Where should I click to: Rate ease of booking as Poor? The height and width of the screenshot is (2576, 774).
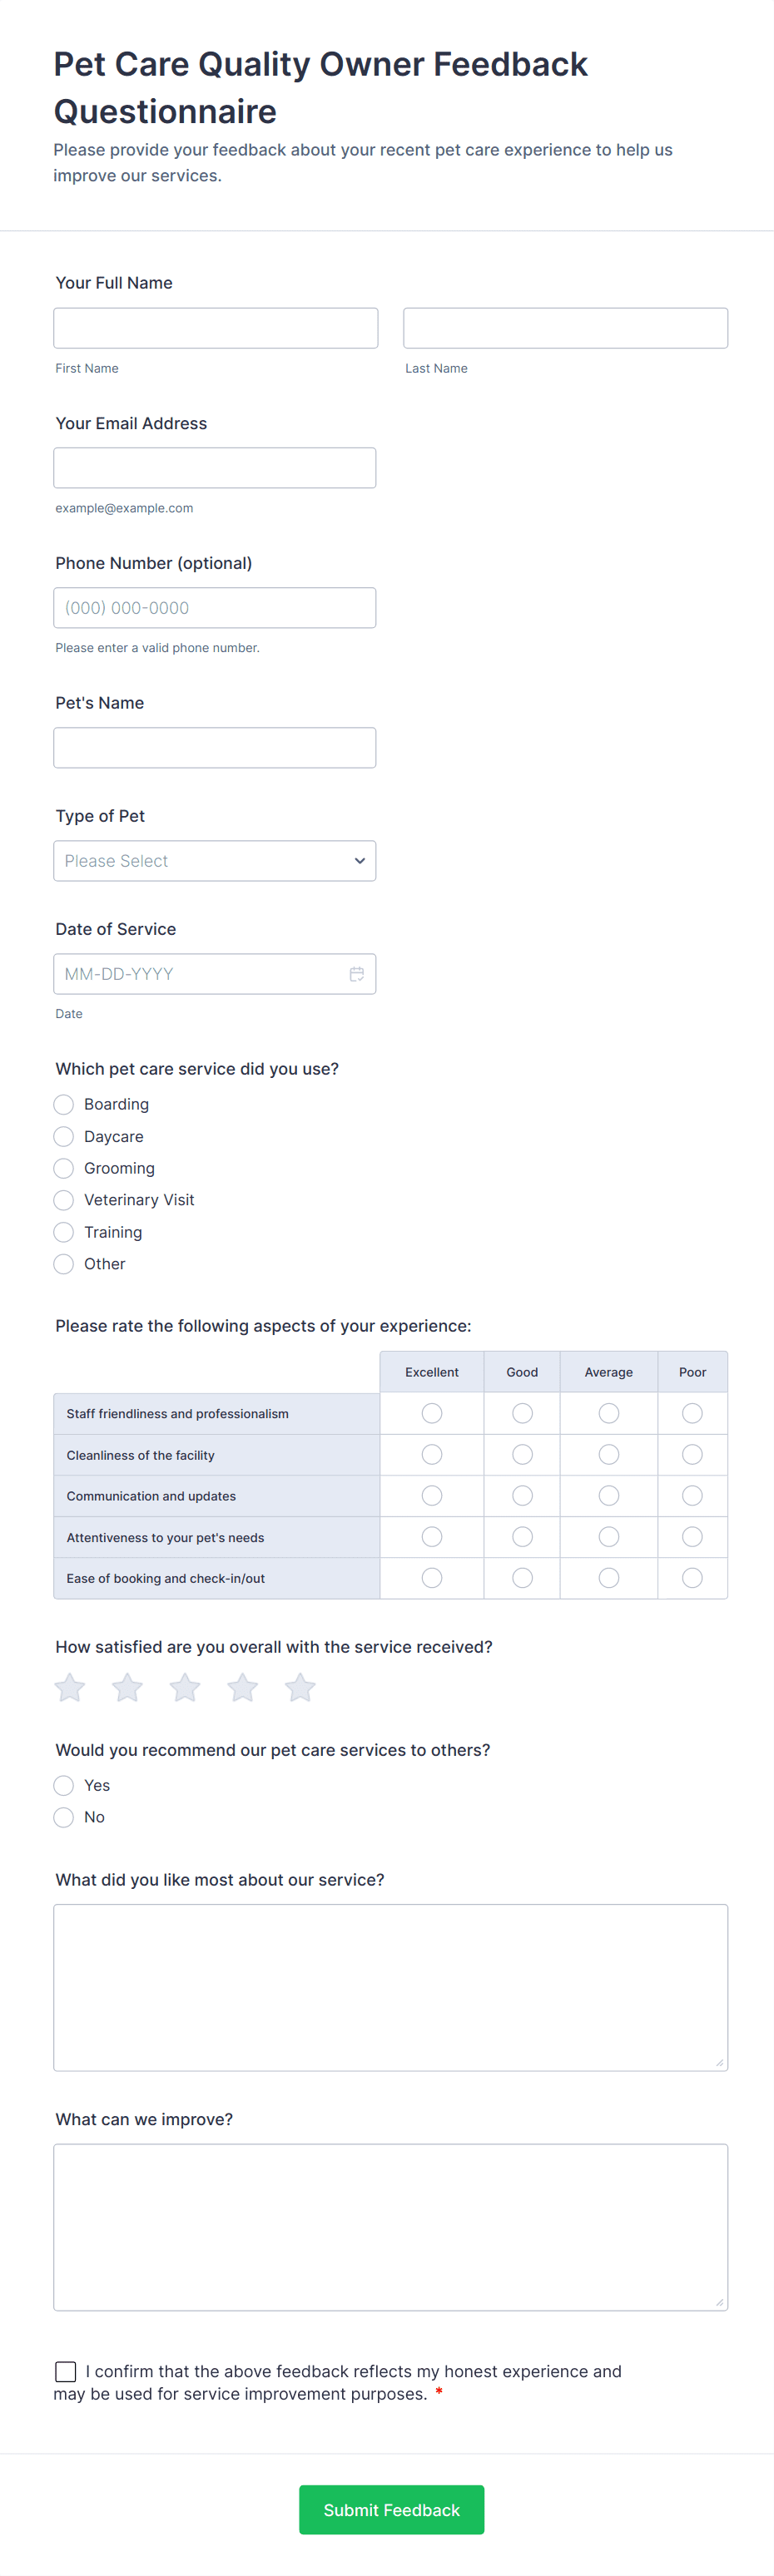tap(692, 1578)
